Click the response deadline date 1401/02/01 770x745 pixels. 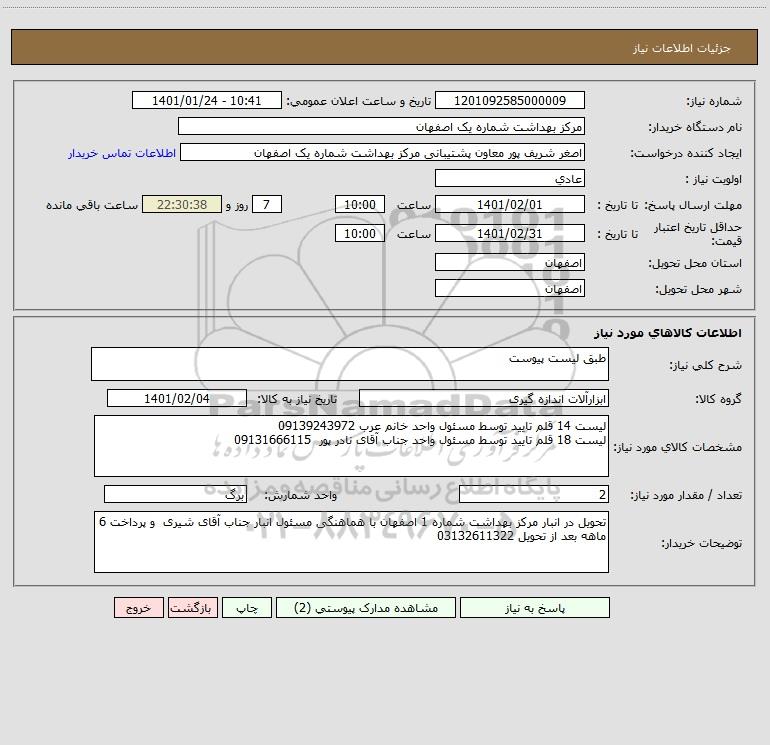[x=510, y=204]
